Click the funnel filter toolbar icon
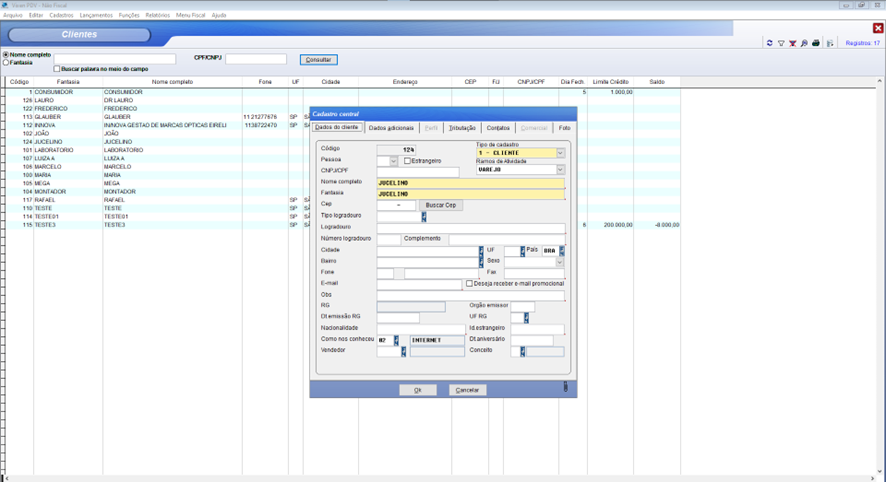 (781, 43)
